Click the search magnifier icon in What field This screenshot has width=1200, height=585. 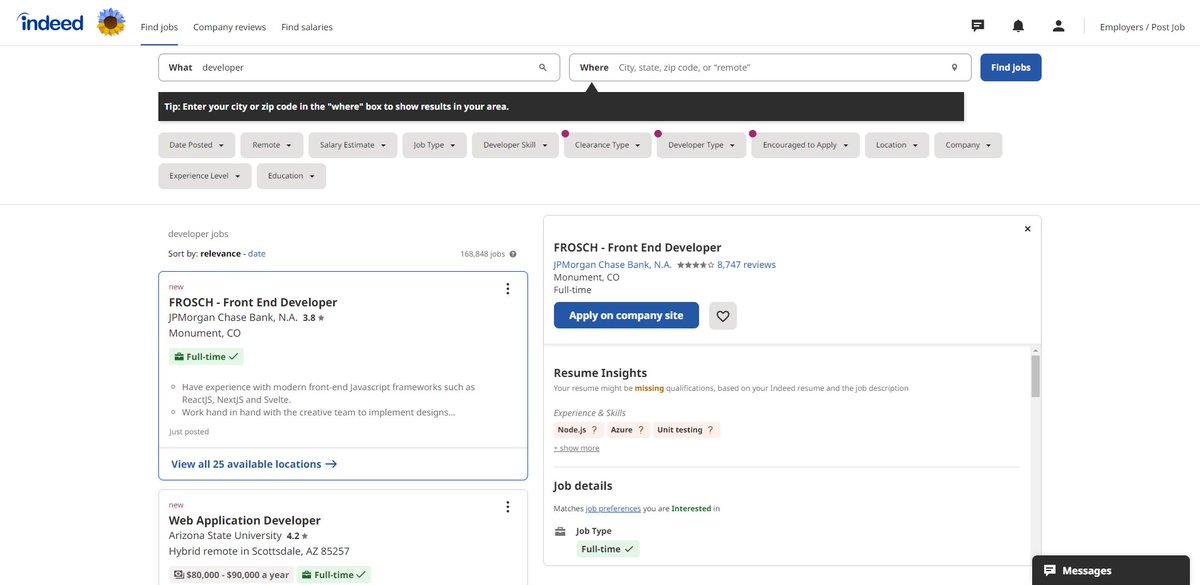(x=543, y=68)
